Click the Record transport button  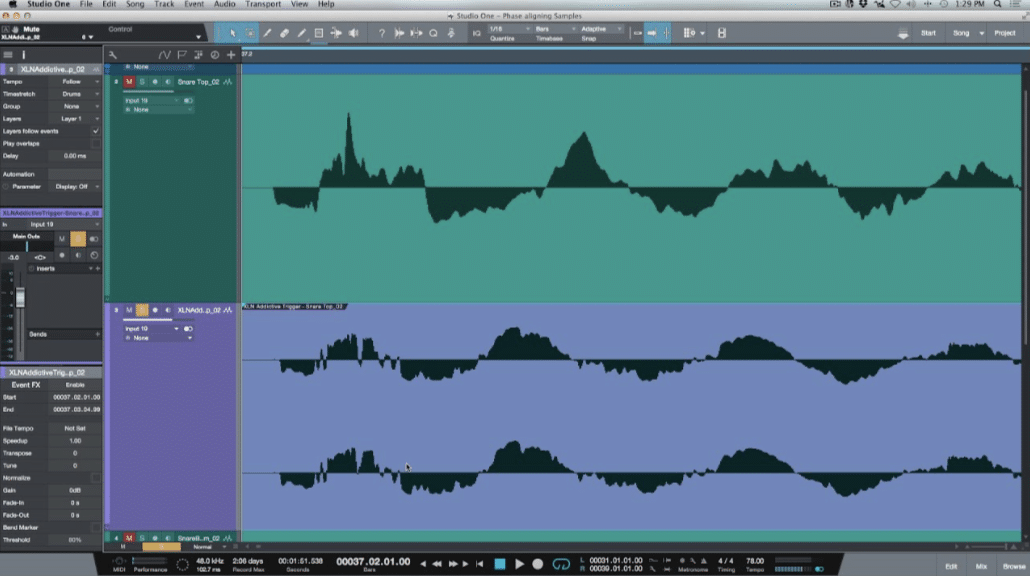(537, 564)
